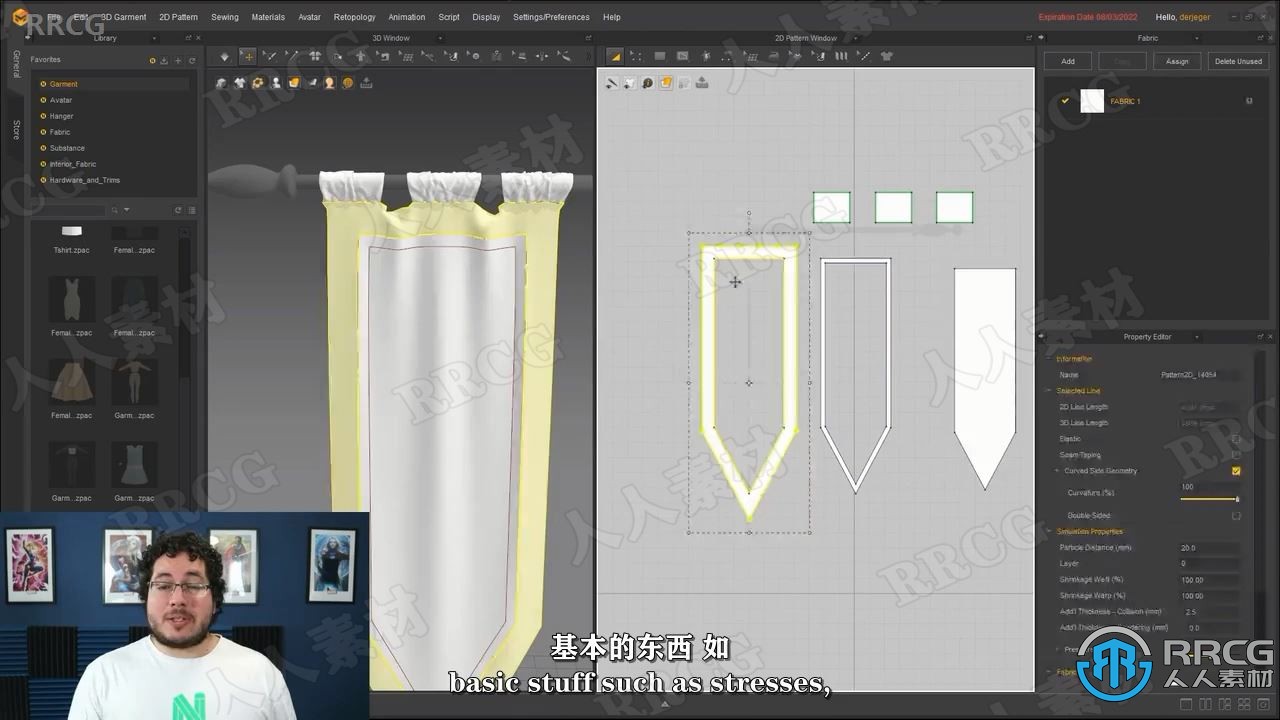Viewport: 1280px width, 720px height.
Task: Click the FABRIC 1 options icon
Action: pyautogui.click(x=1249, y=101)
